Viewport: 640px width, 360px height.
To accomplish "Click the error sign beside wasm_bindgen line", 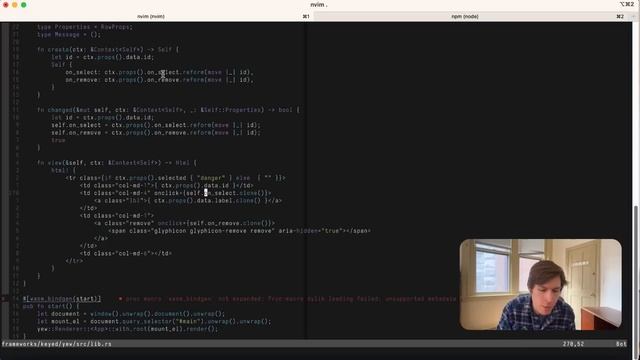I will [x=4, y=299].
